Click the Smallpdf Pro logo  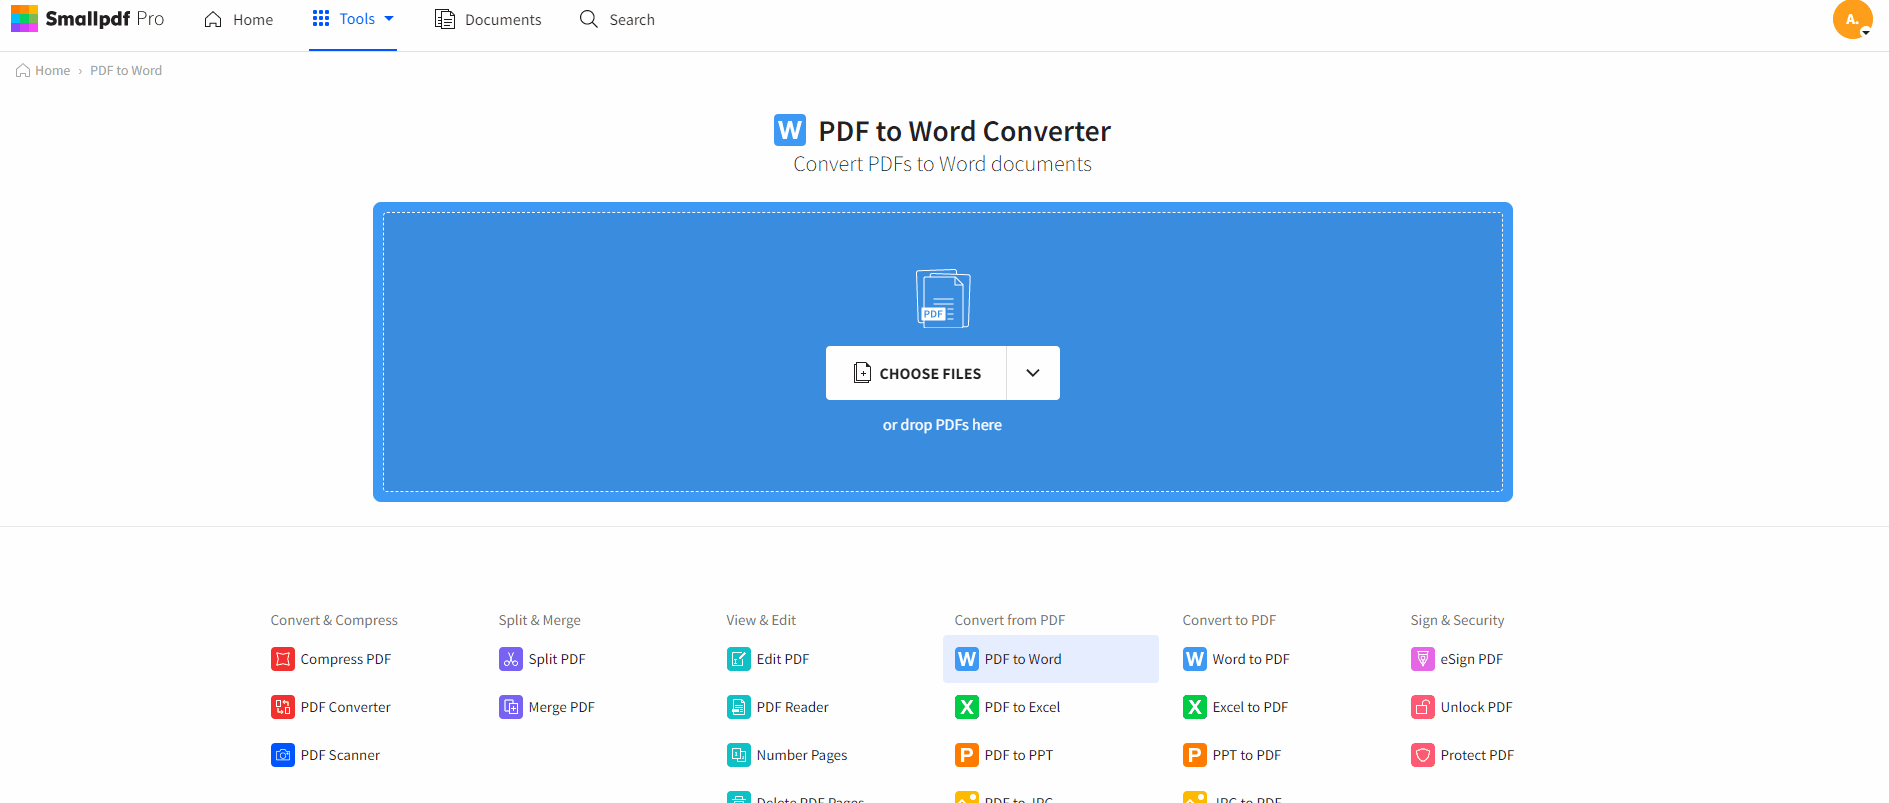point(87,19)
